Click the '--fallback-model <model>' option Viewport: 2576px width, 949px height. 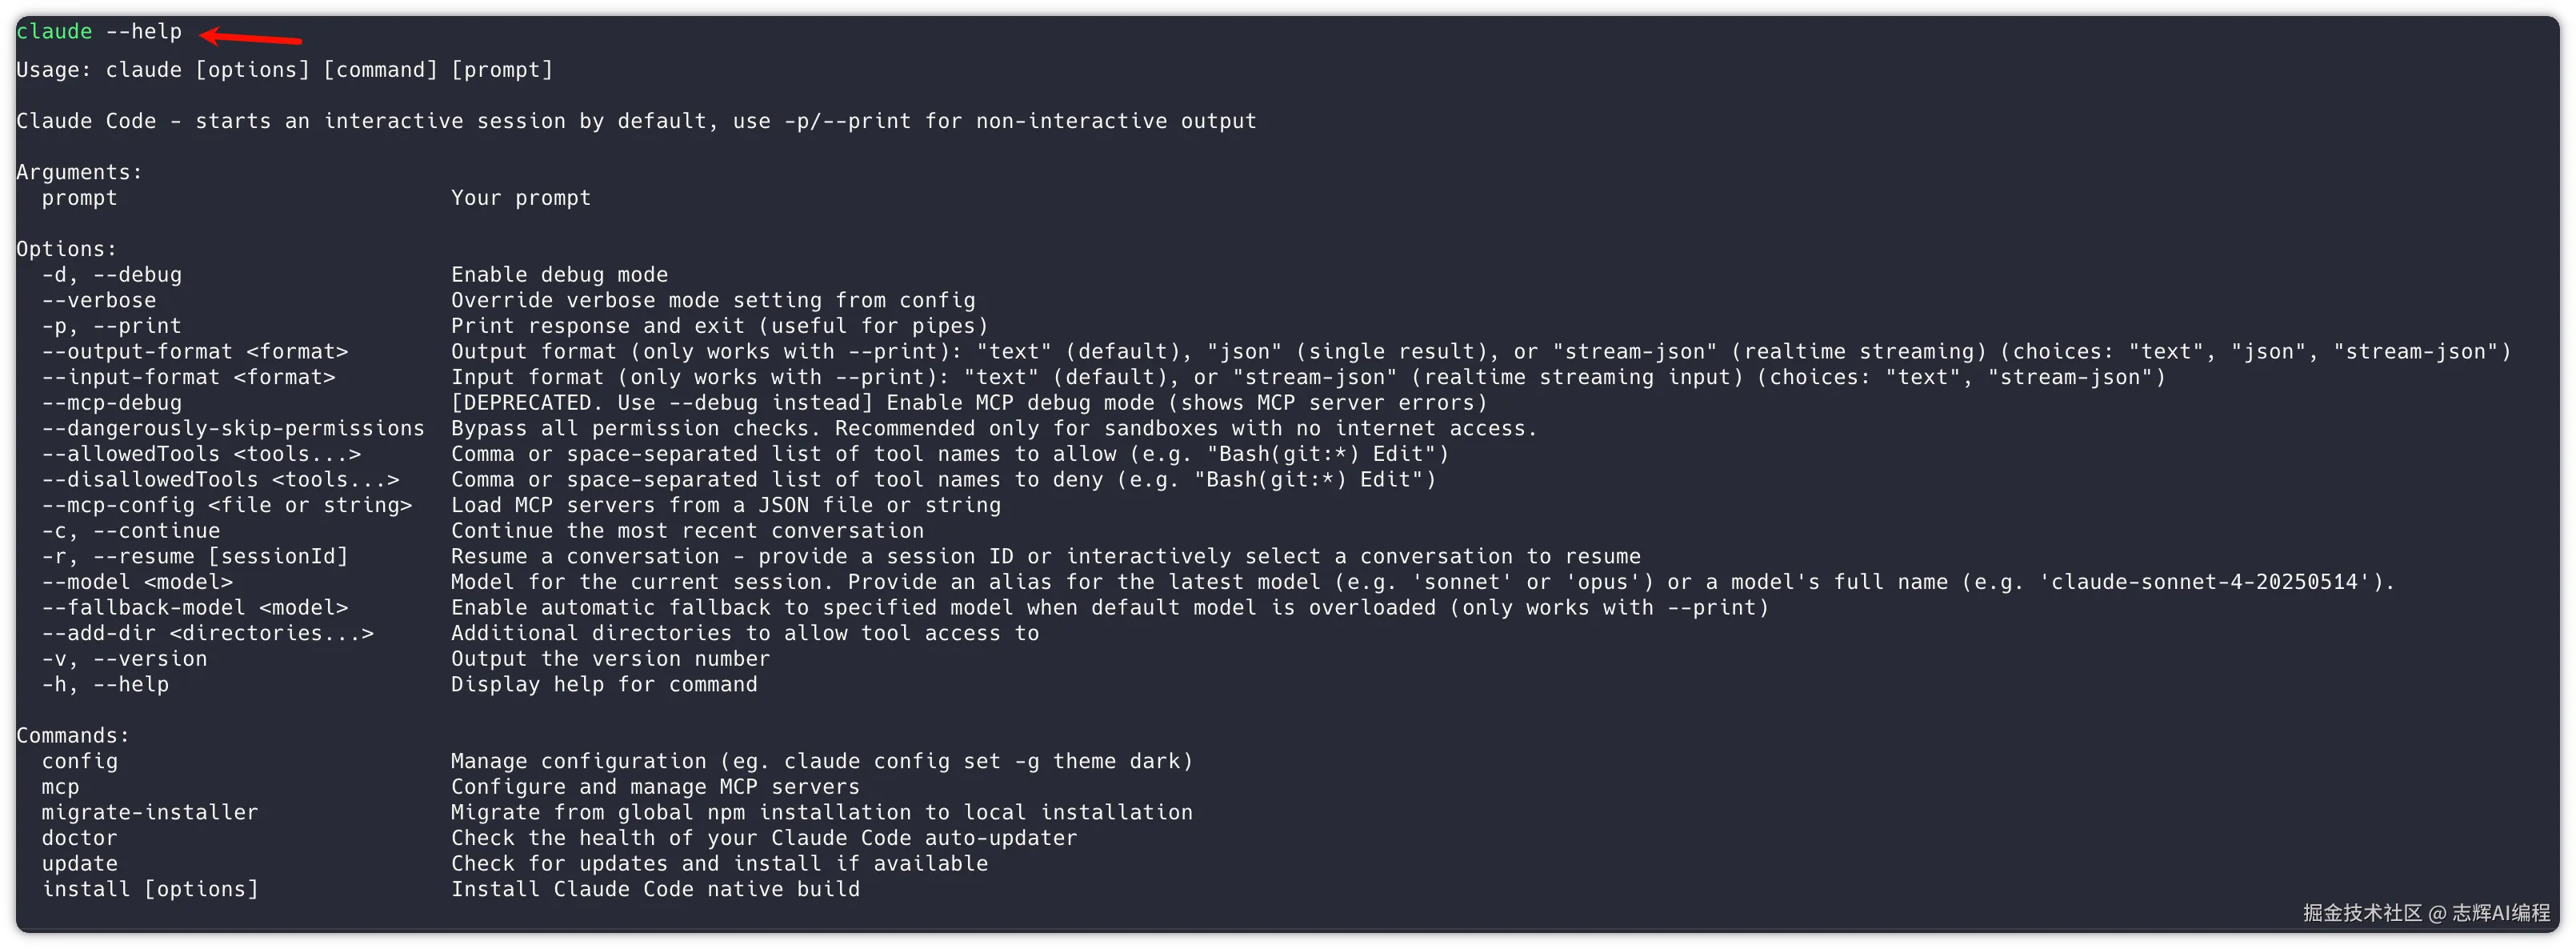coord(195,608)
